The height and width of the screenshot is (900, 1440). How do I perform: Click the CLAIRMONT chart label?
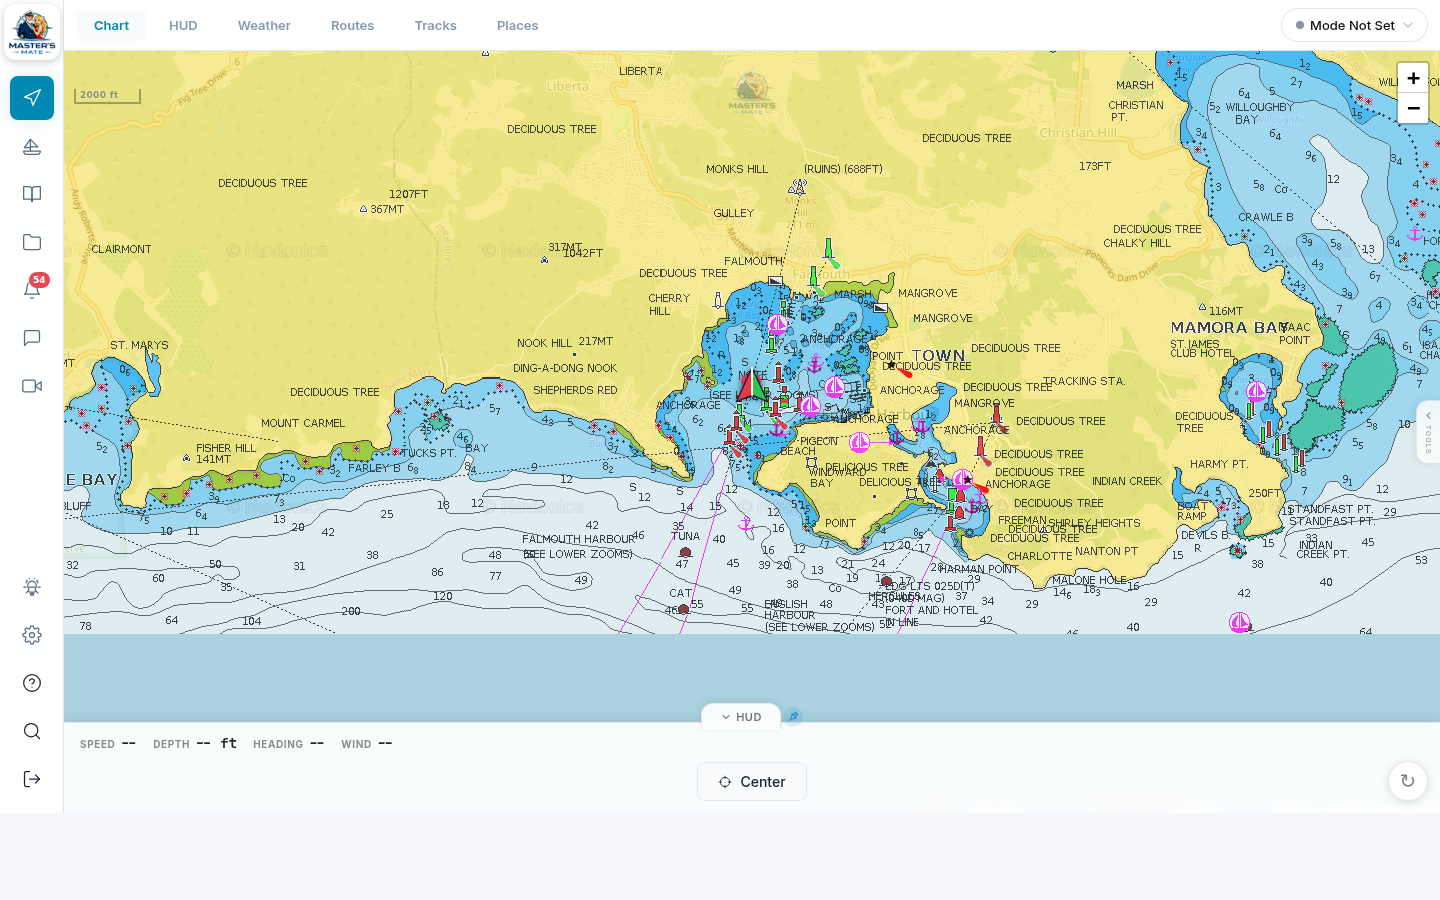(122, 249)
